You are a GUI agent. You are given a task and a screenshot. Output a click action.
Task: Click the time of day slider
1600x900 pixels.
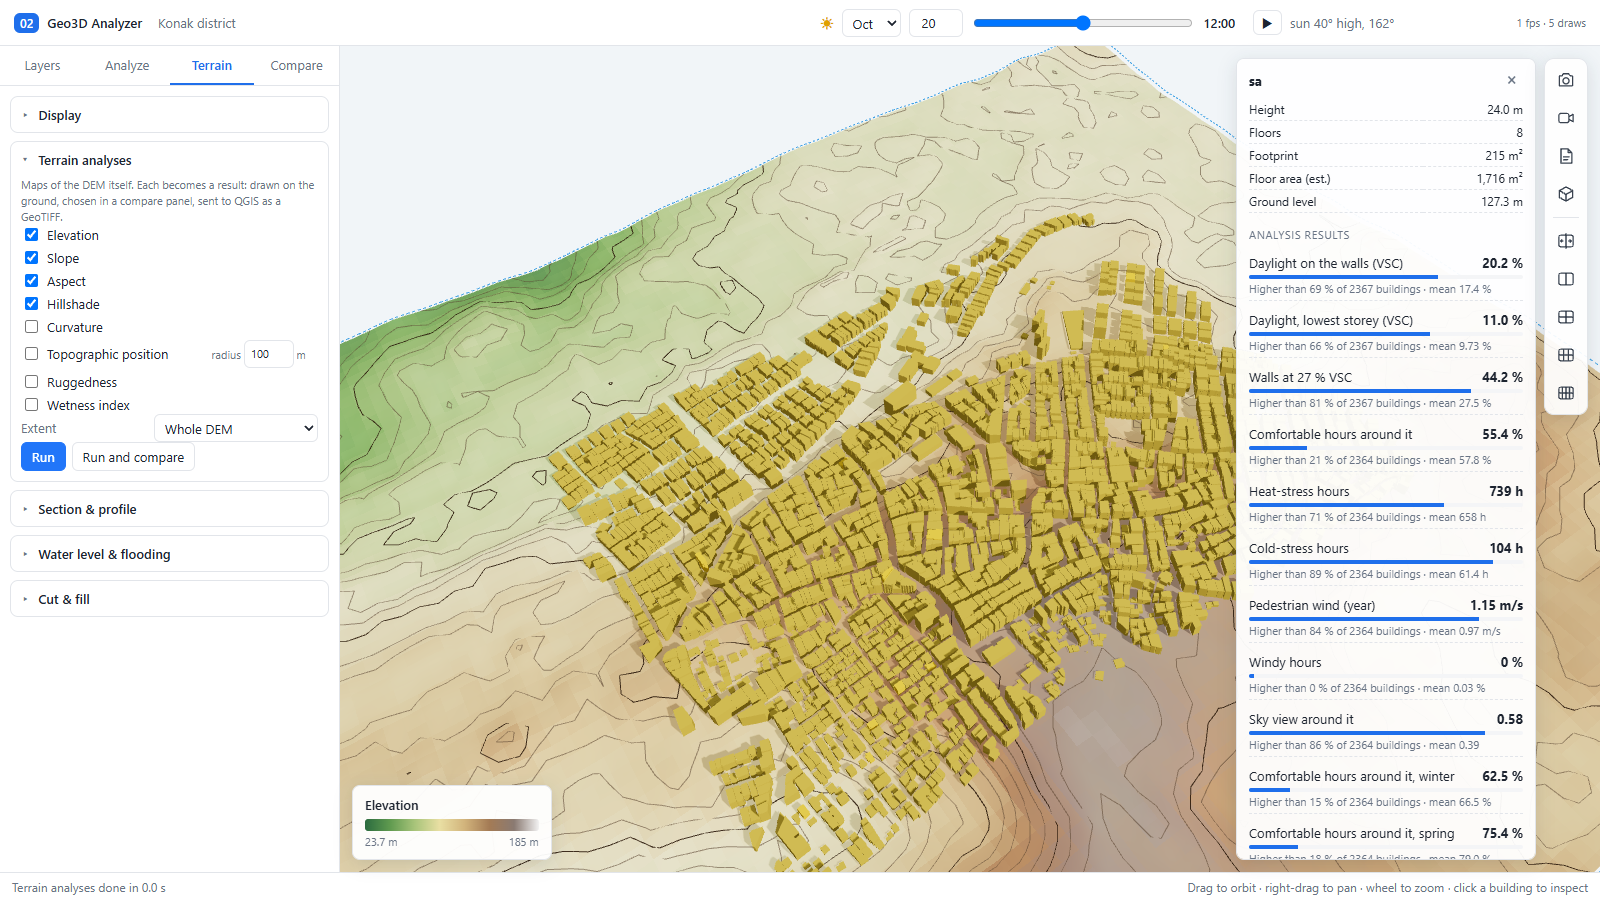point(1083,23)
